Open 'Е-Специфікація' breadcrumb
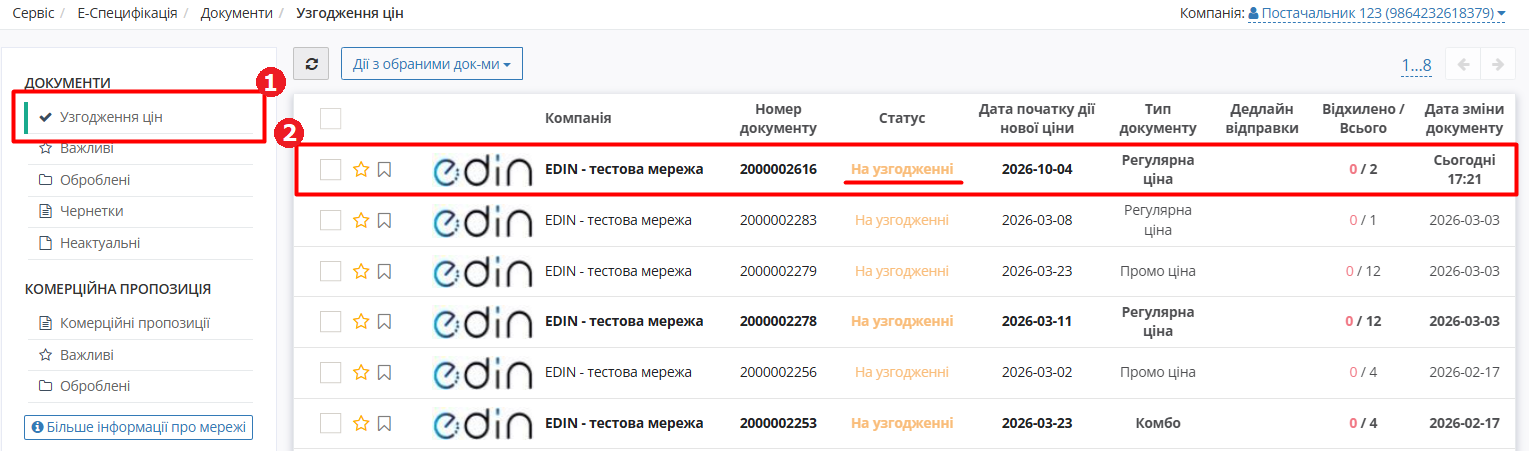The width and height of the screenshot is (1529, 451). click(127, 13)
